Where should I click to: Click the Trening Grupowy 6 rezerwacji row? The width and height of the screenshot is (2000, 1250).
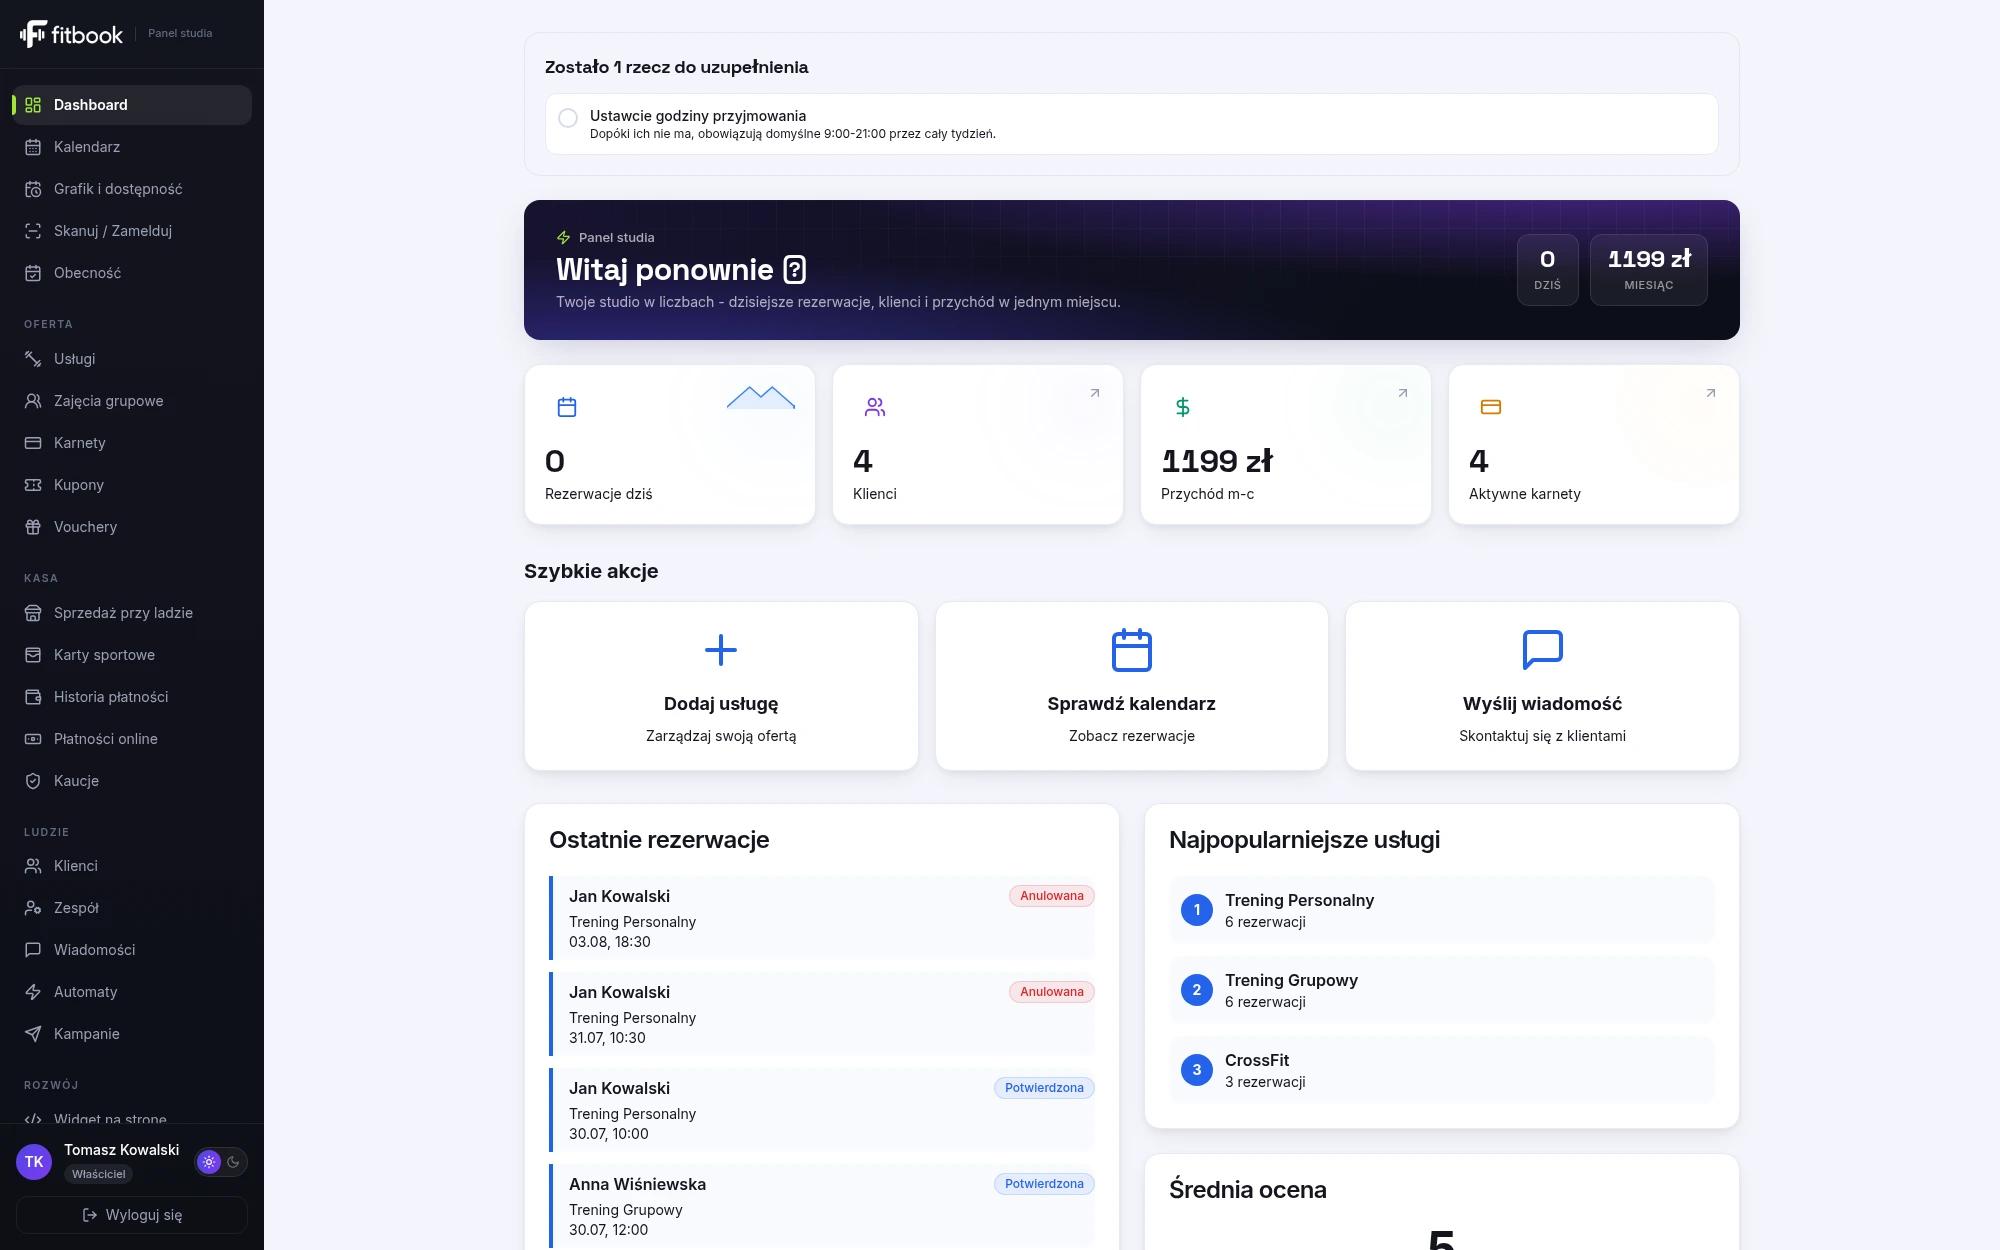(1442, 990)
